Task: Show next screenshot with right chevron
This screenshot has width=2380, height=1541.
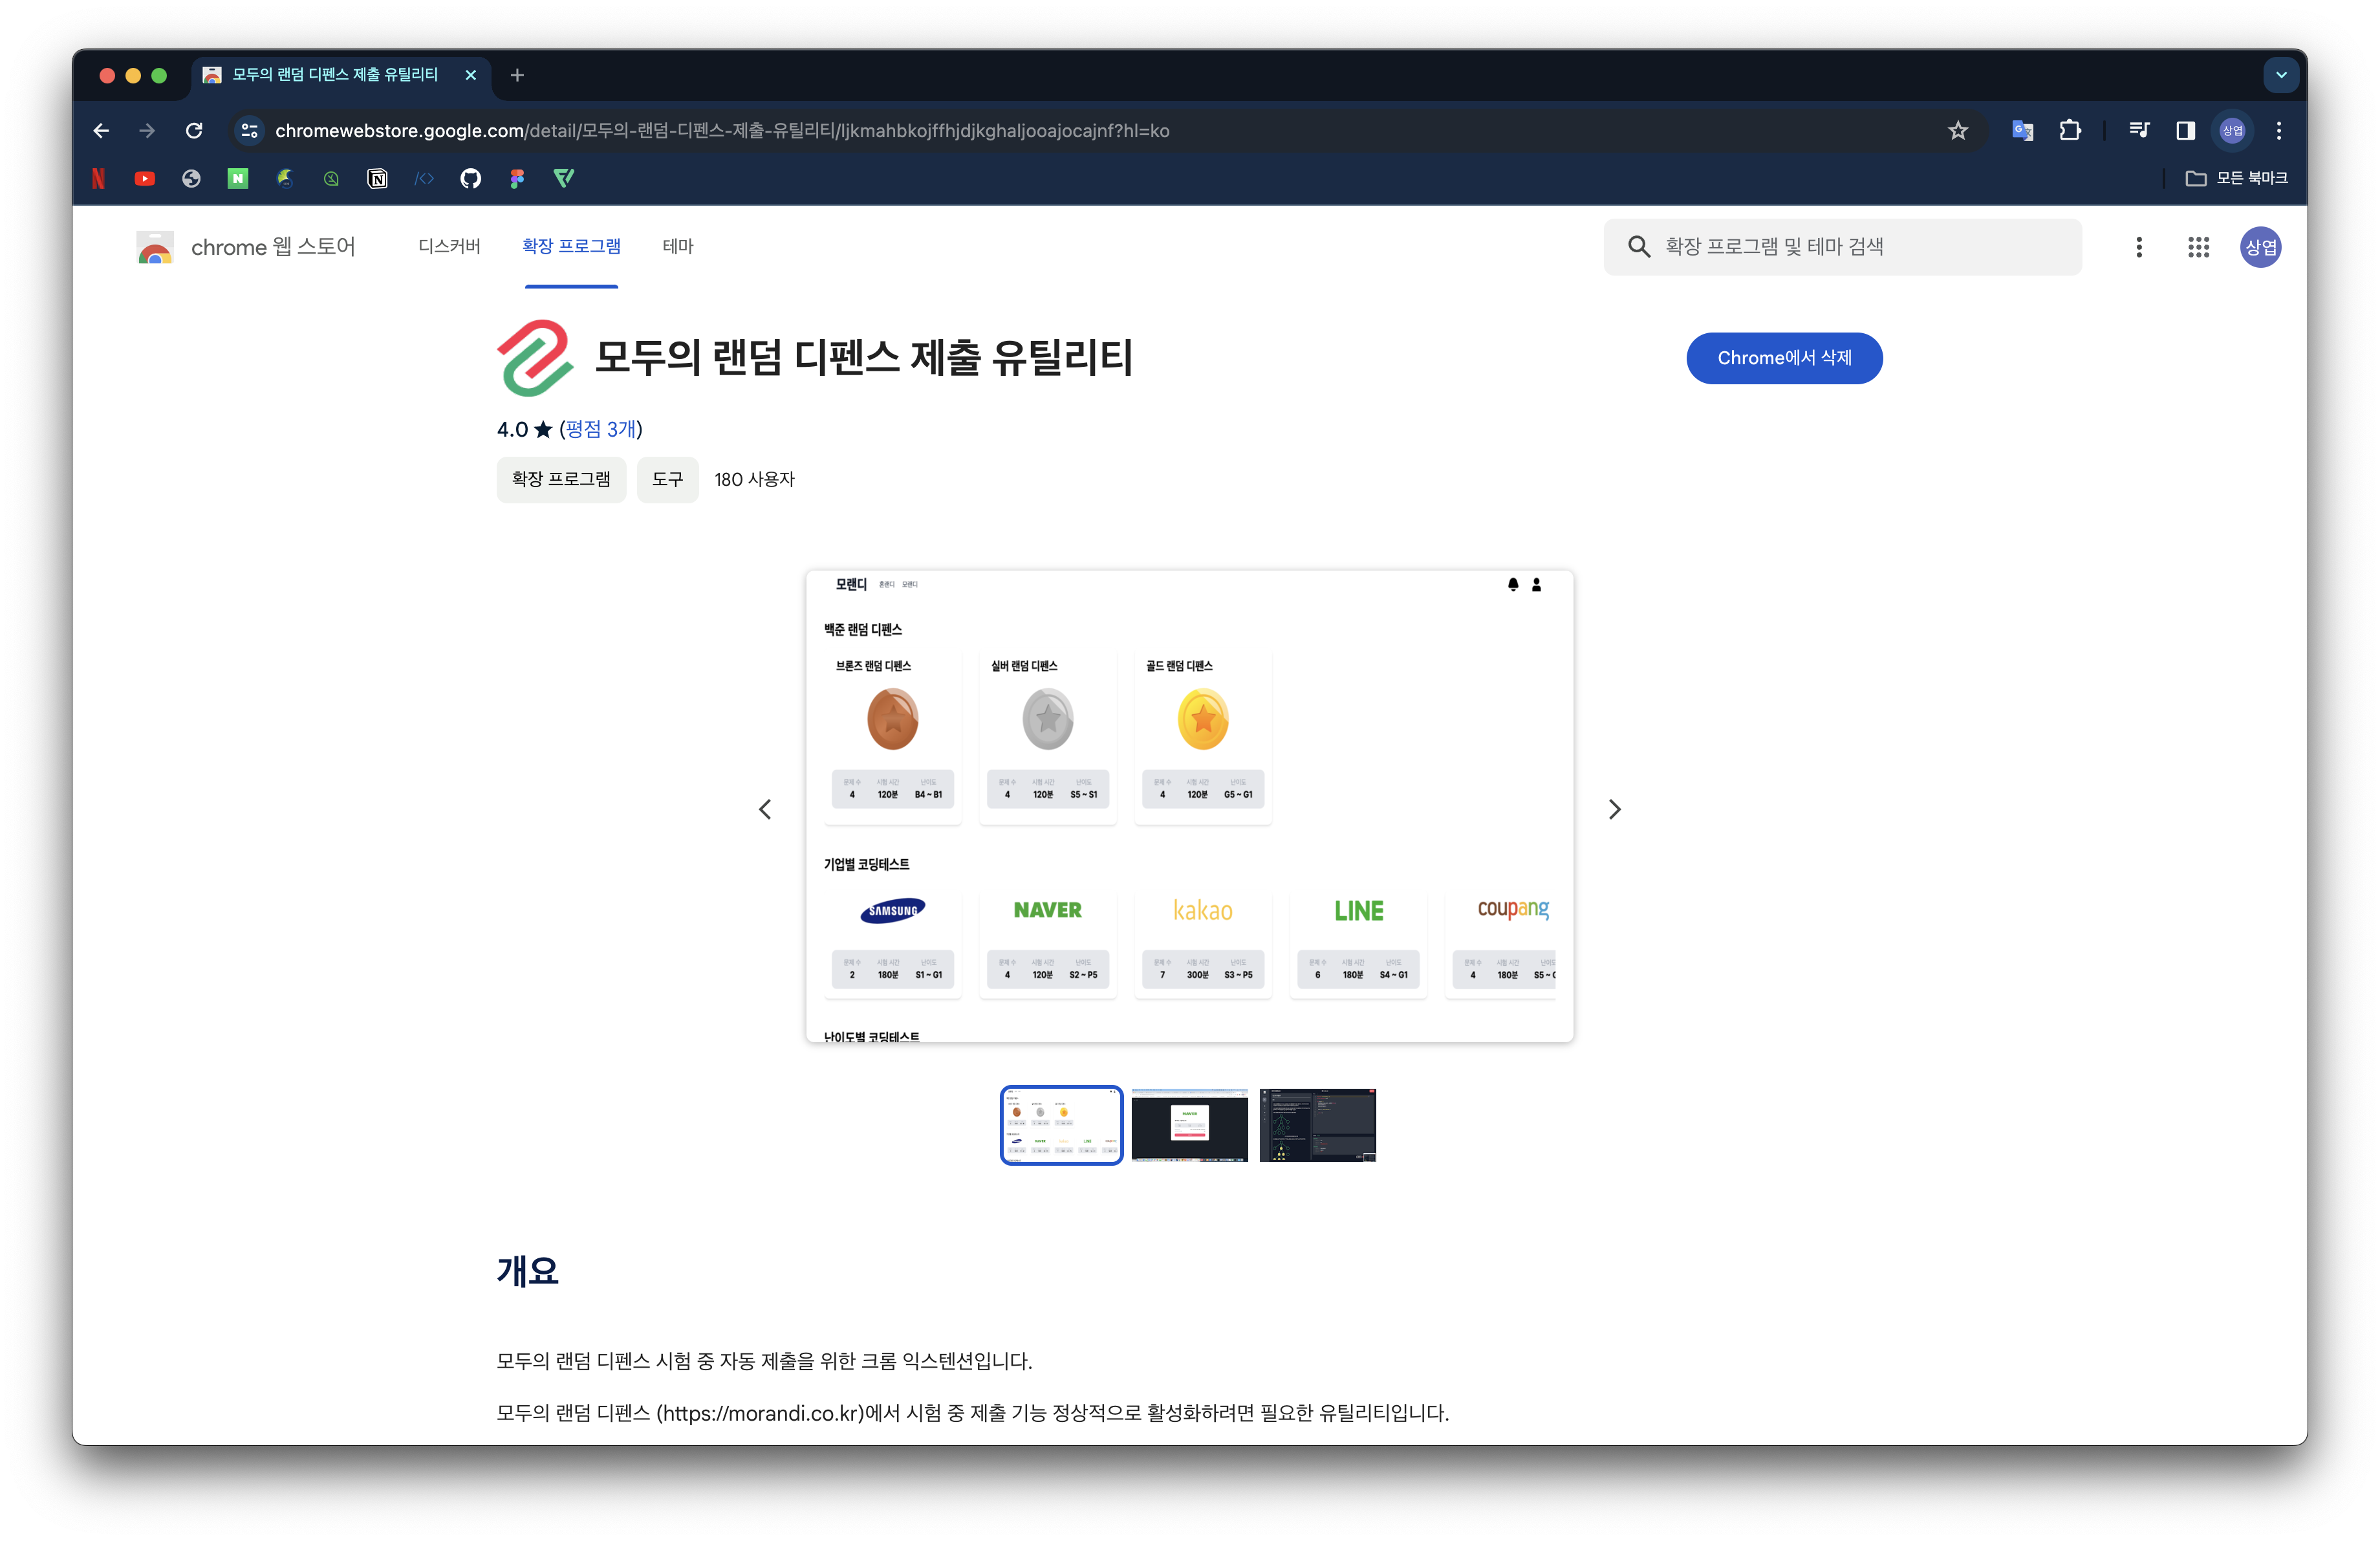Action: 1614,809
